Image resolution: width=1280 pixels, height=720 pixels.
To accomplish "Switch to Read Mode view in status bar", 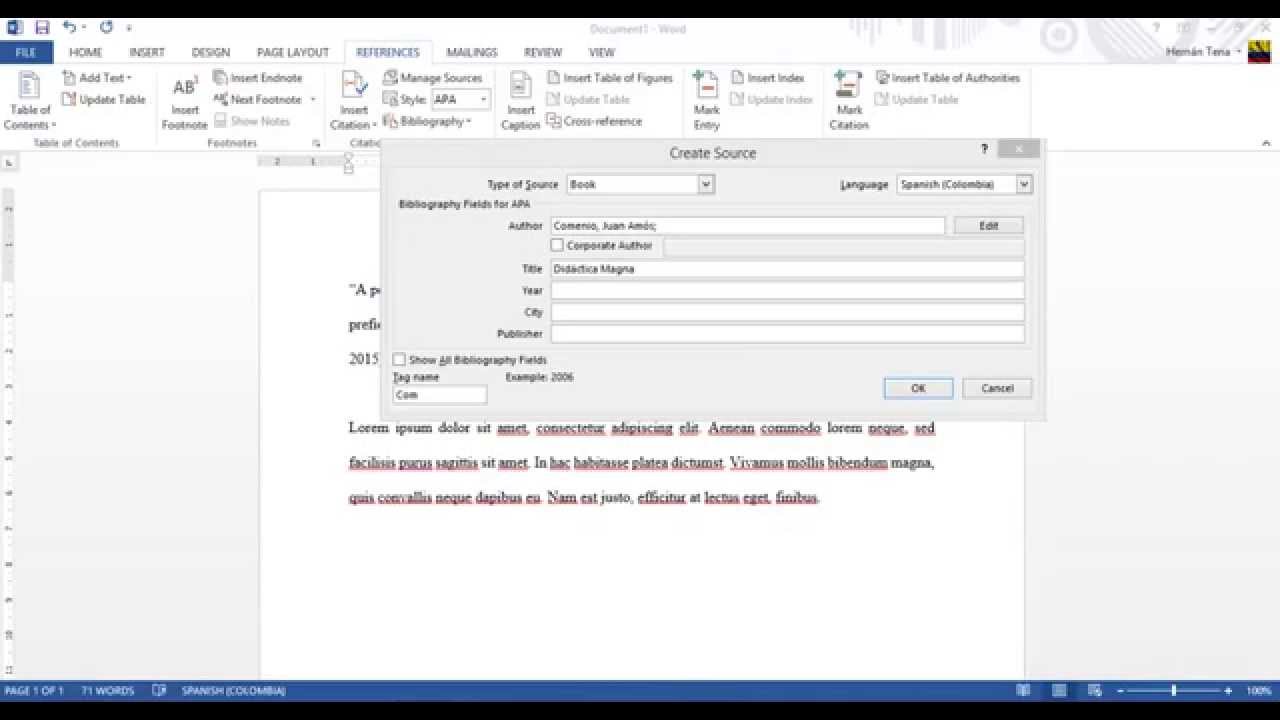I will [1023, 690].
